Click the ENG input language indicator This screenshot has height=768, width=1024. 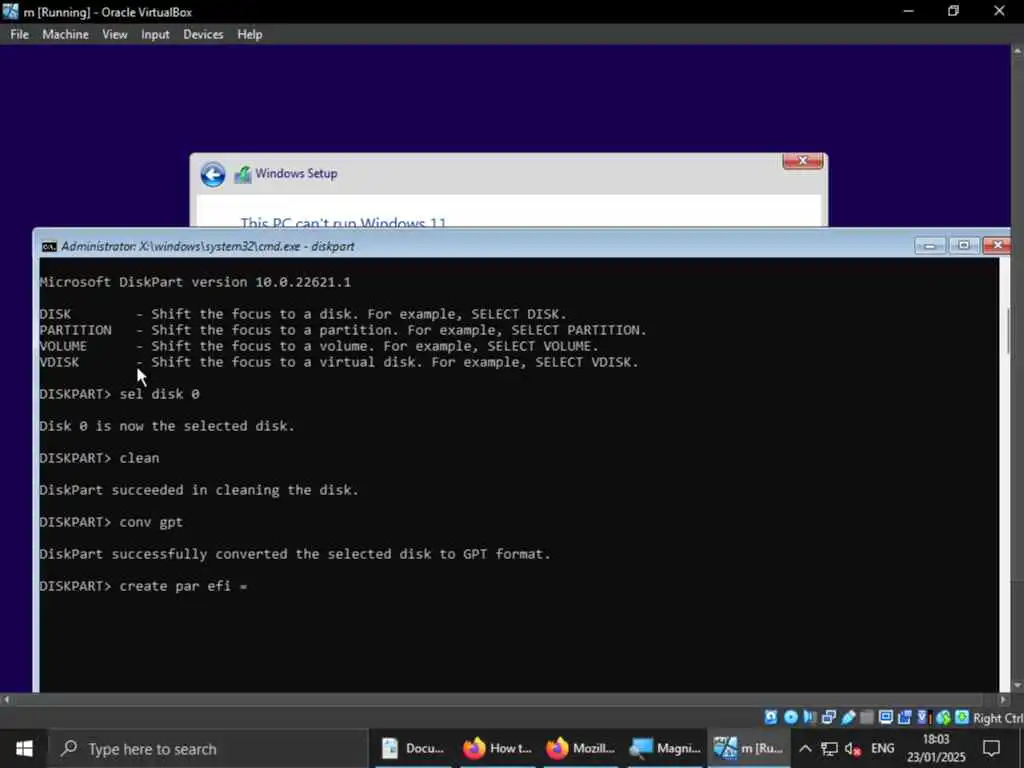click(882, 748)
